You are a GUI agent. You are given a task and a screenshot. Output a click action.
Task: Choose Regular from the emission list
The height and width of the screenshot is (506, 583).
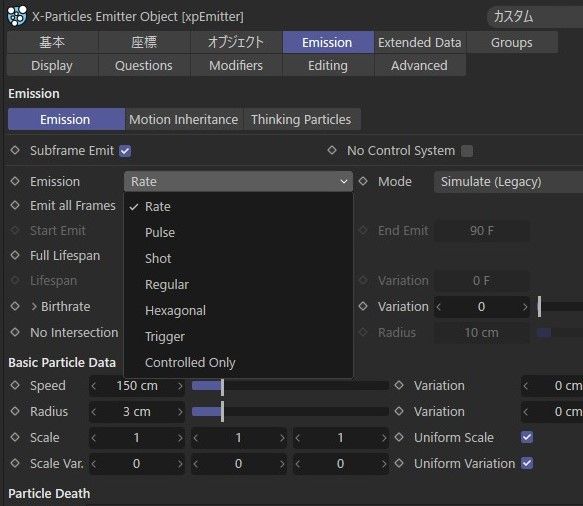(238, 284)
